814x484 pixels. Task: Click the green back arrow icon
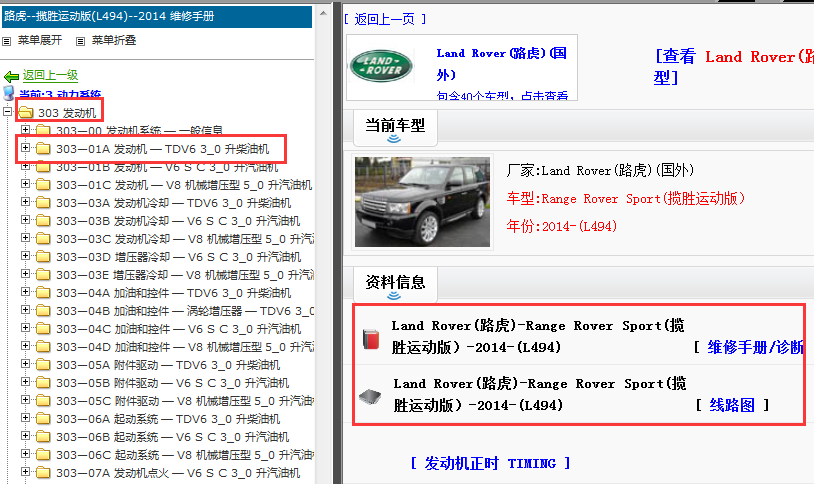[x=11, y=76]
